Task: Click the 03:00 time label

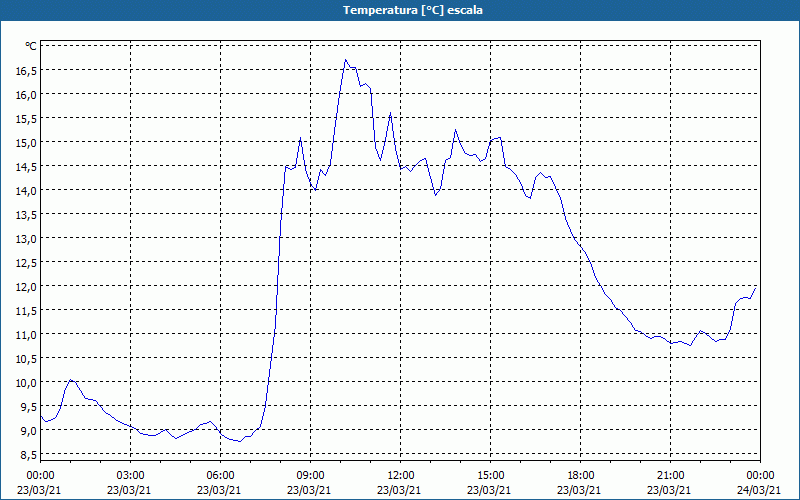Action: [x=130, y=475]
